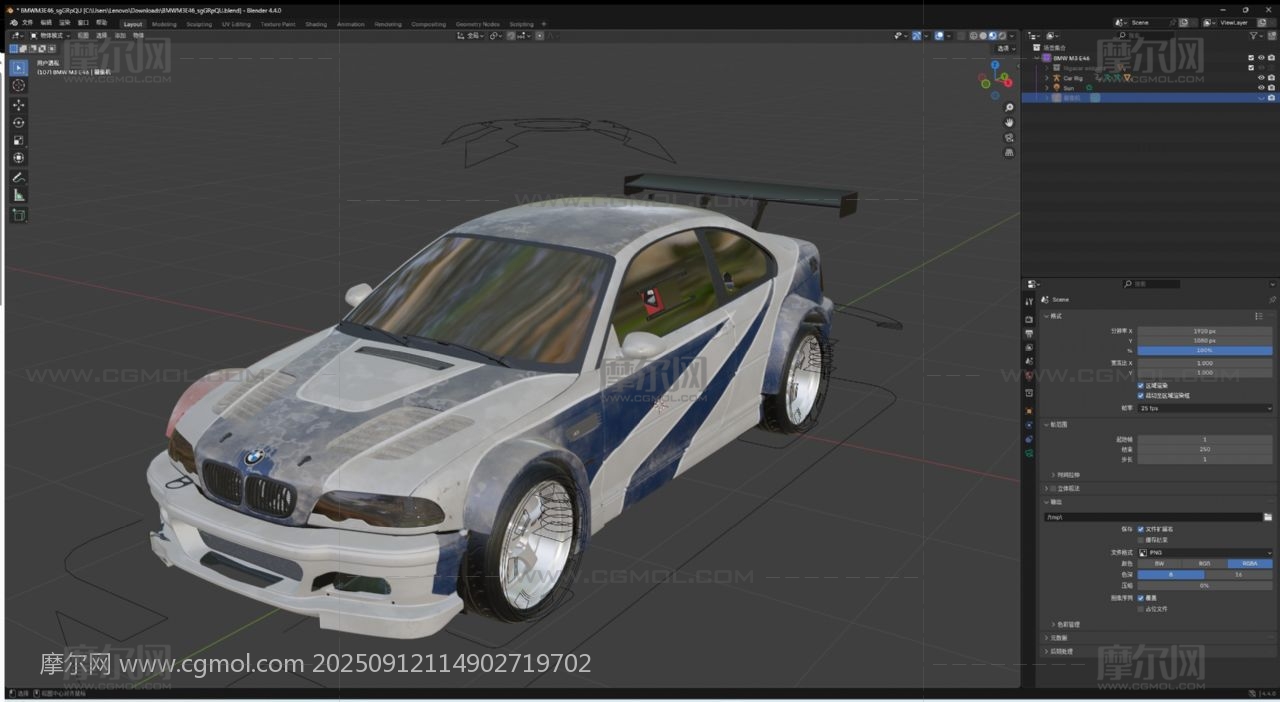
Task: Switch to solid viewport shading
Action: (x=983, y=36)
